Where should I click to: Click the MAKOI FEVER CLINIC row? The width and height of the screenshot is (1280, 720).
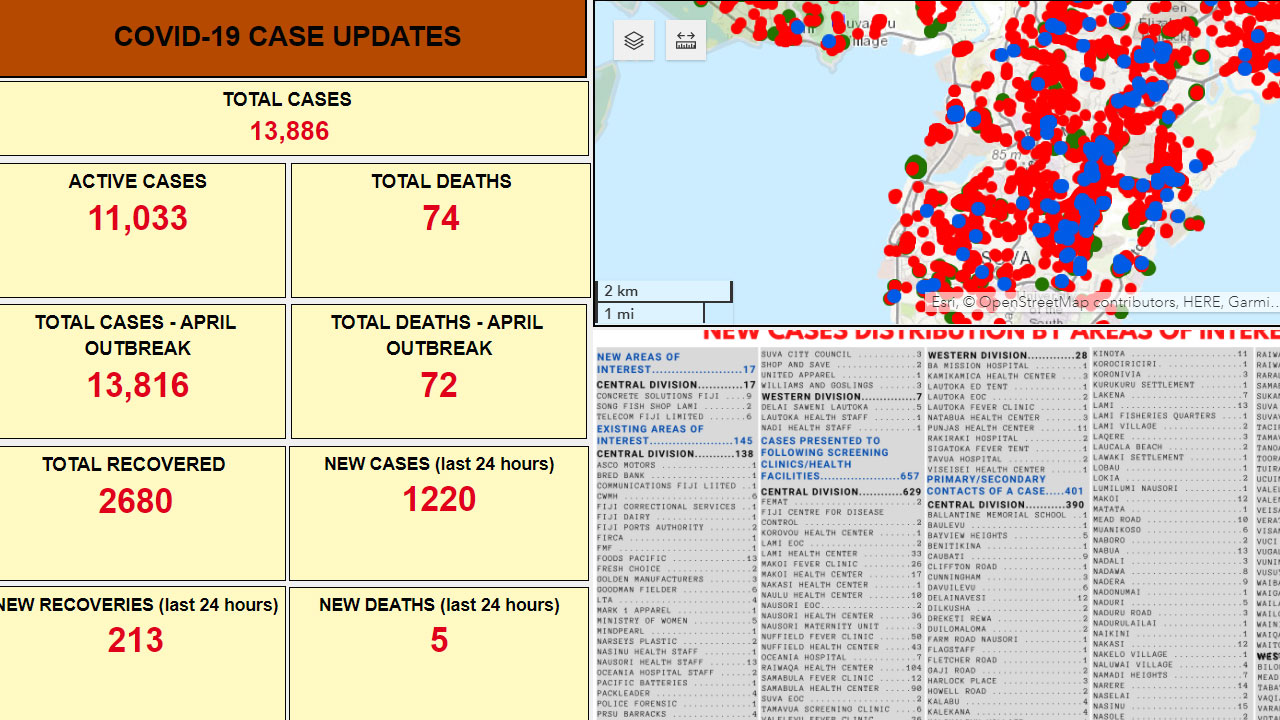(841, 564)
